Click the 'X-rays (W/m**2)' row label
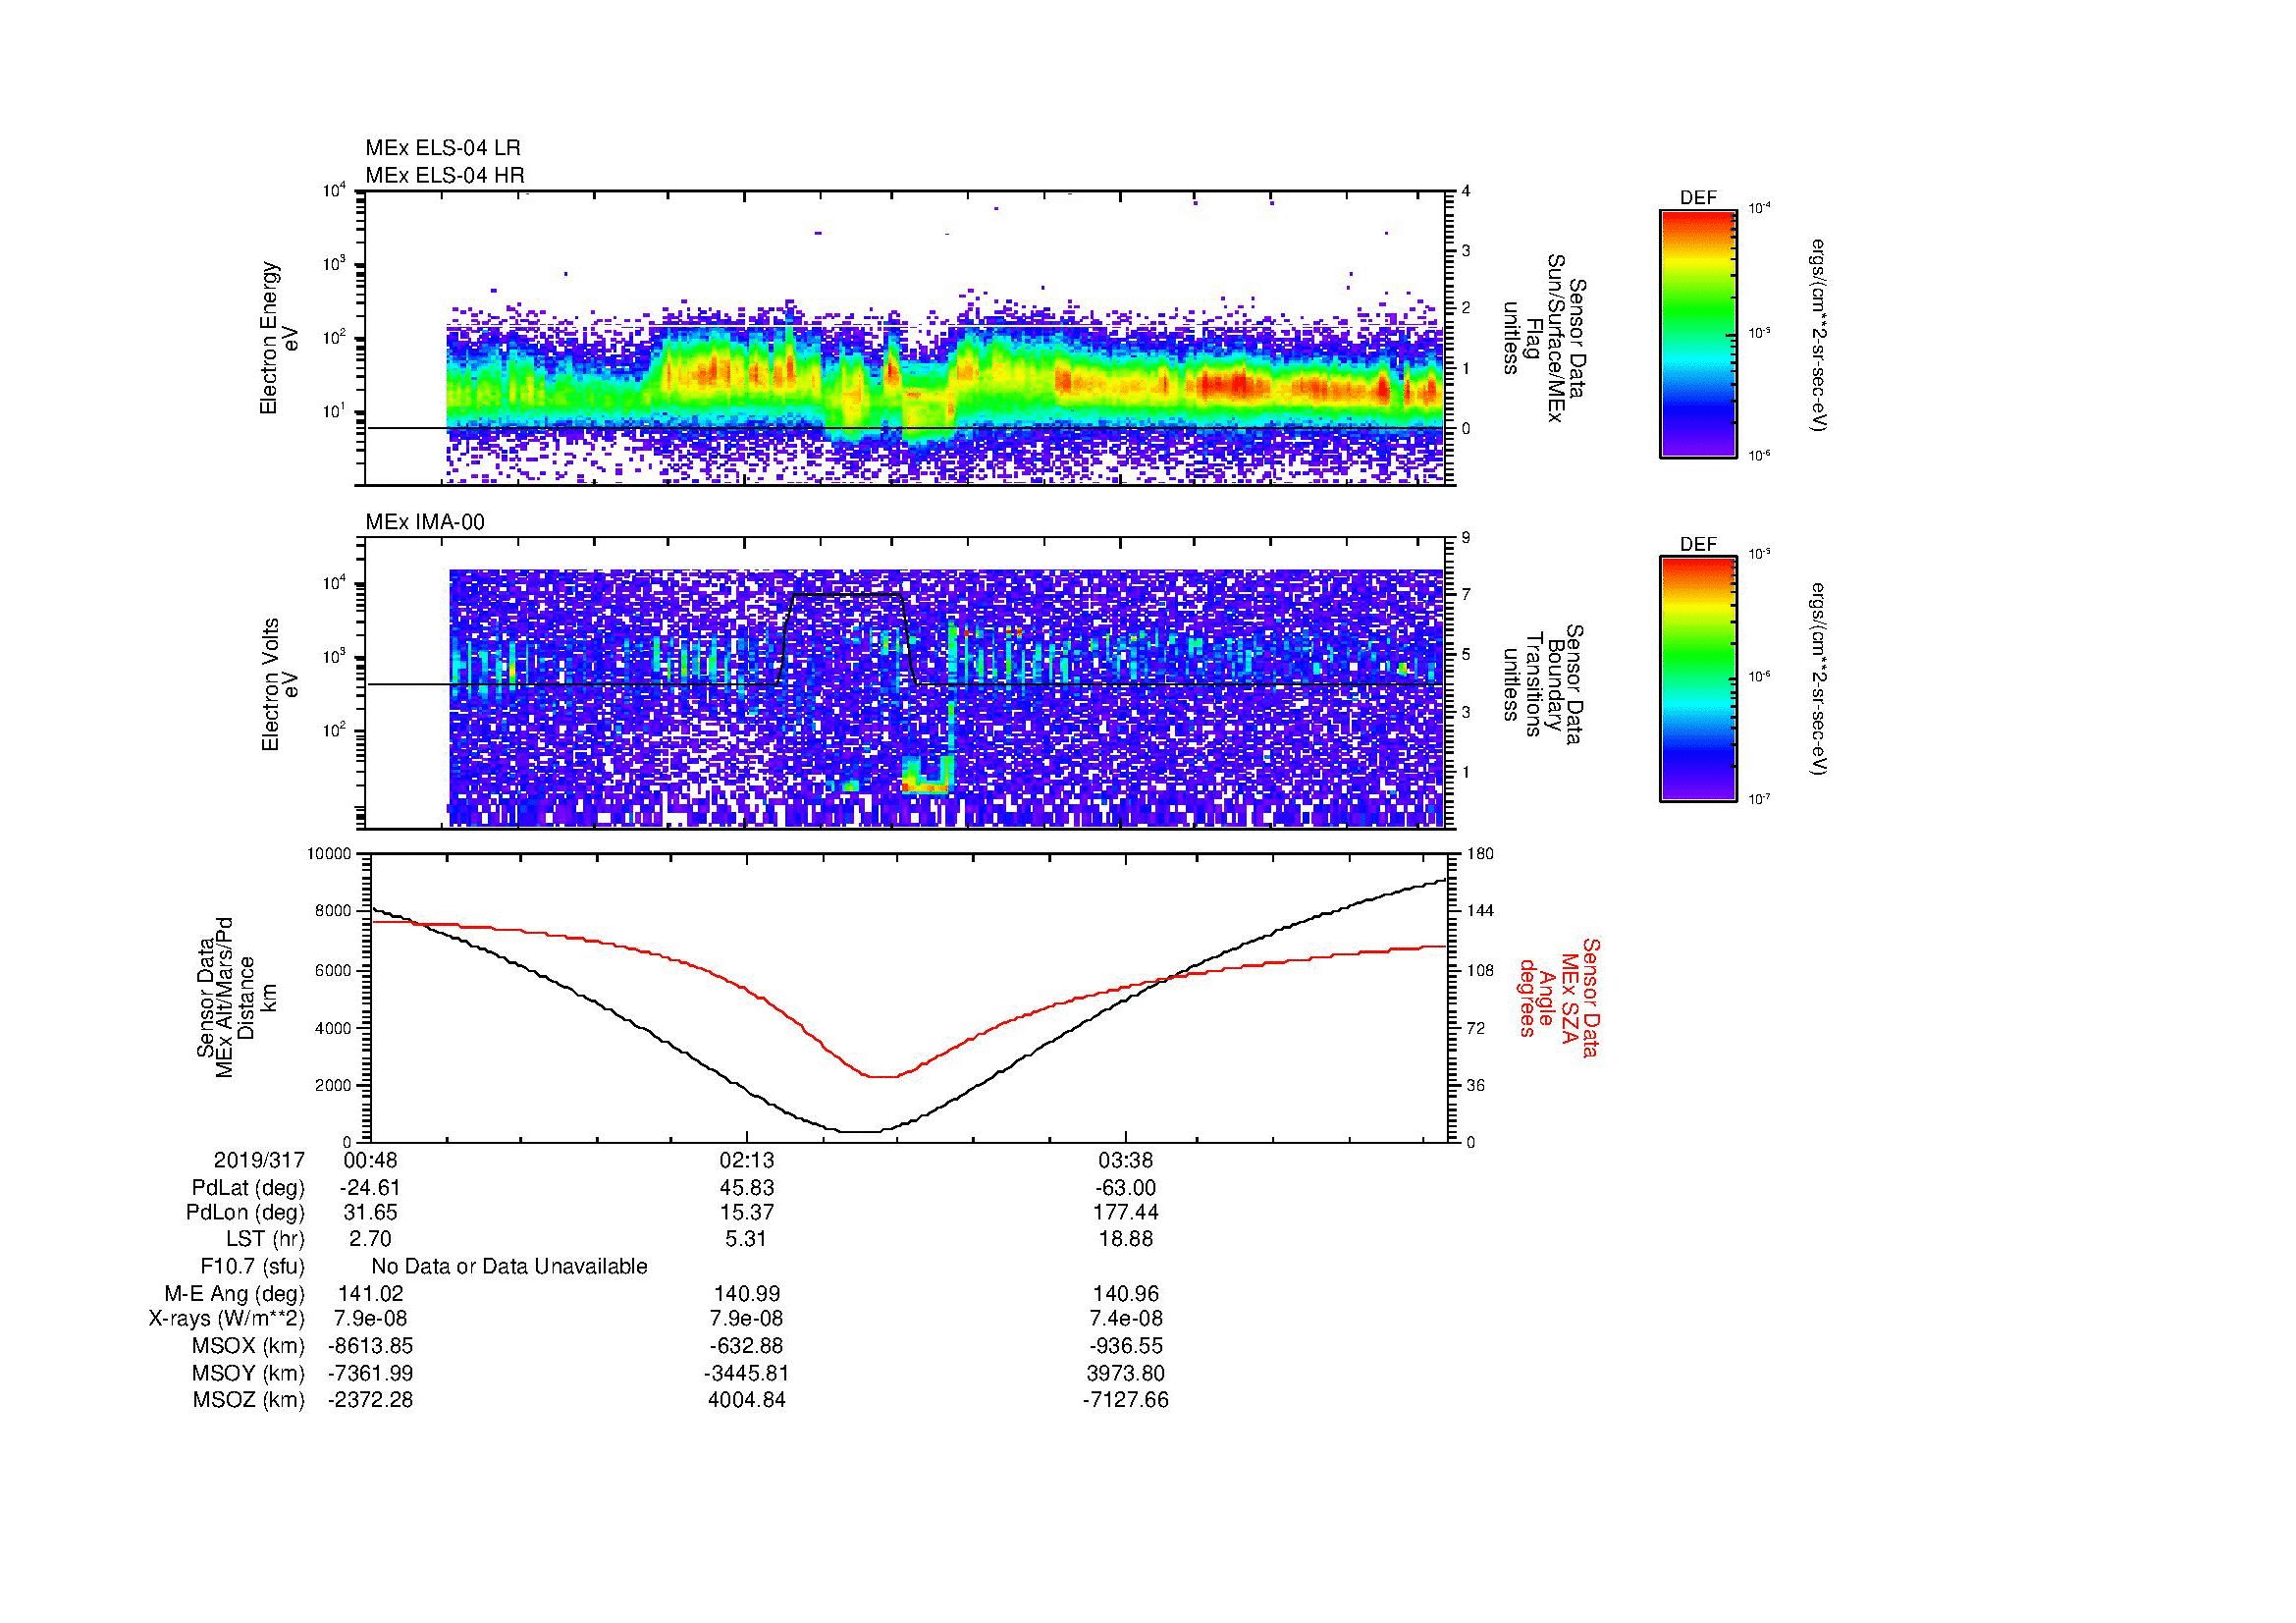Image resolution: width=2296 pixels, height=1623 pixels. [226, 1319]
